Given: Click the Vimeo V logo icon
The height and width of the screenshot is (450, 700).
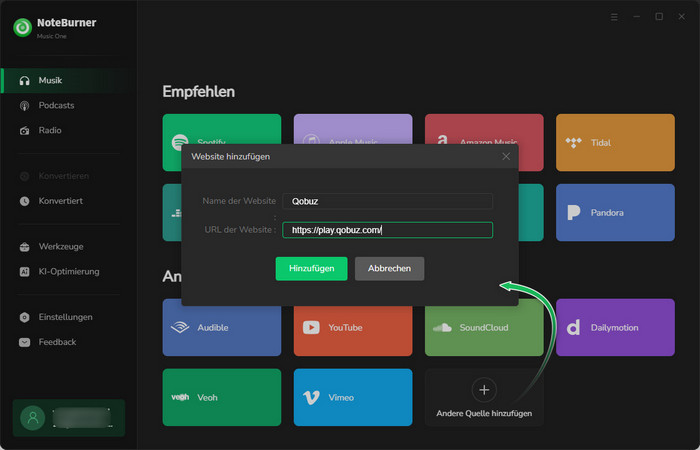Looking at the screenshot, I should [311, 397].
